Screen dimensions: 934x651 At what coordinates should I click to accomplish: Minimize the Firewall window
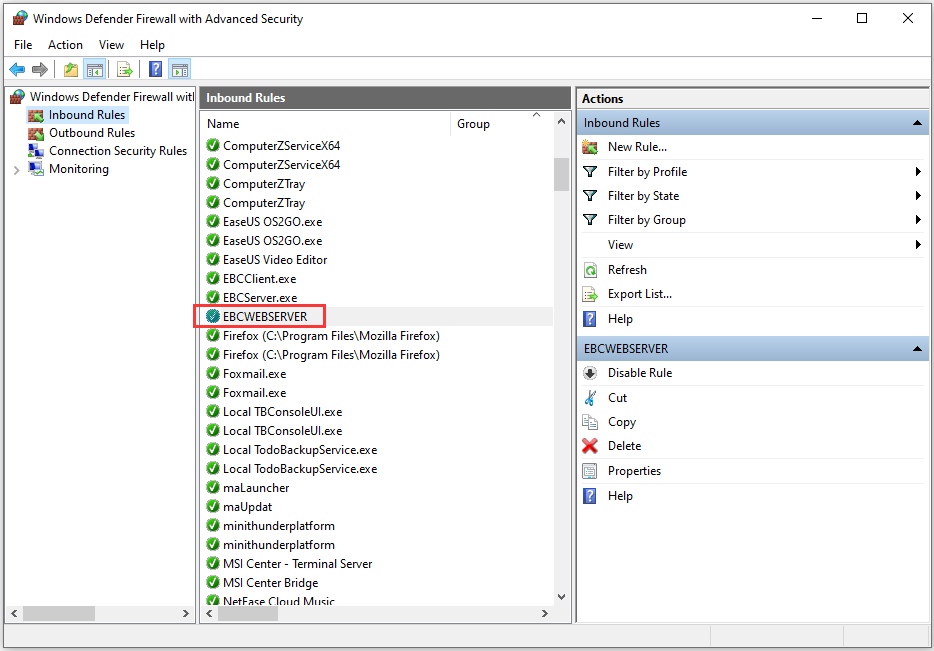(817, 18)
